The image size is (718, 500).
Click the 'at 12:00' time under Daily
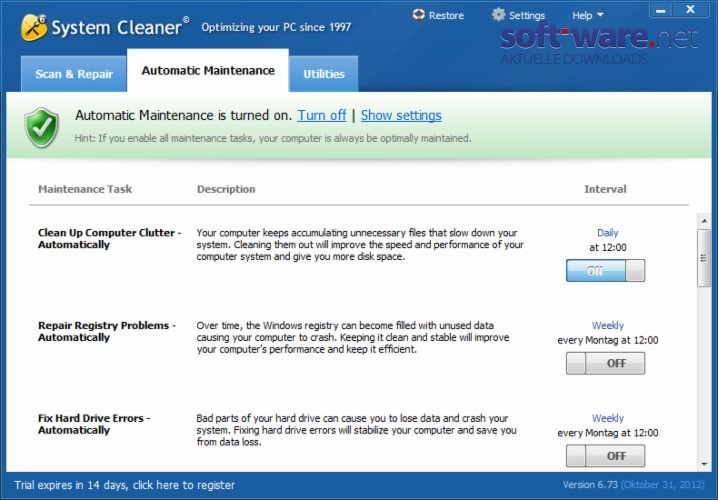click(608, 248)
